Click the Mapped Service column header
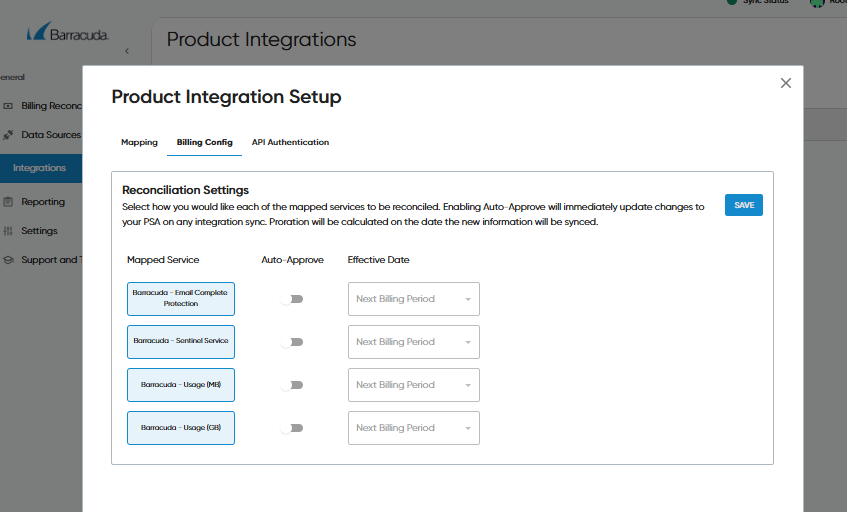The height and width of the screenshot is (512, 847). click(163, 260)
